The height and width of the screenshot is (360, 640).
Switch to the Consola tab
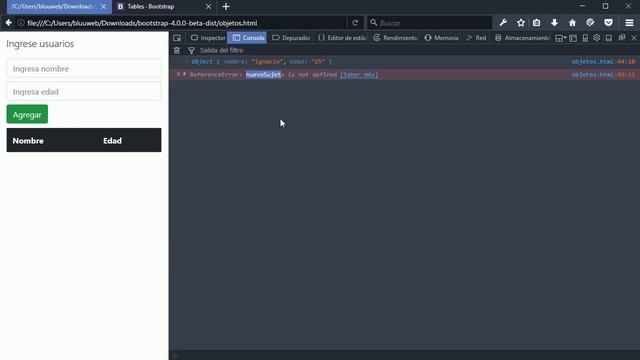[x=247, y=38]
